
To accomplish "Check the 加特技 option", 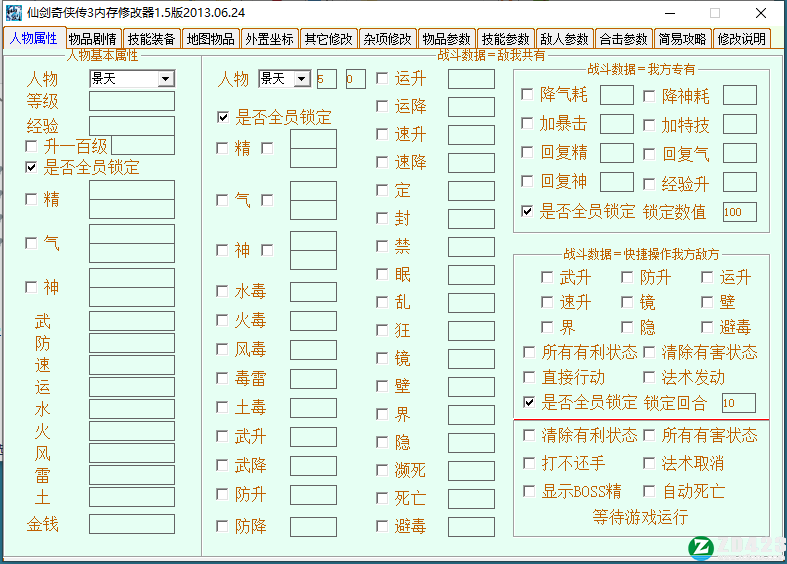I will [x=649, y=125].
